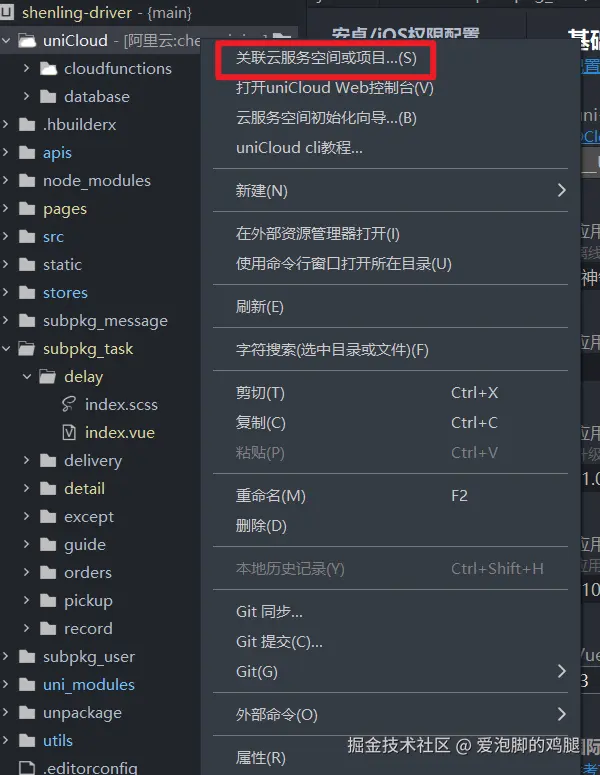The width and height of the screenshot is (600, 775).
Task: Click the index.vue Vue file icon
Action: click(69, 432)
